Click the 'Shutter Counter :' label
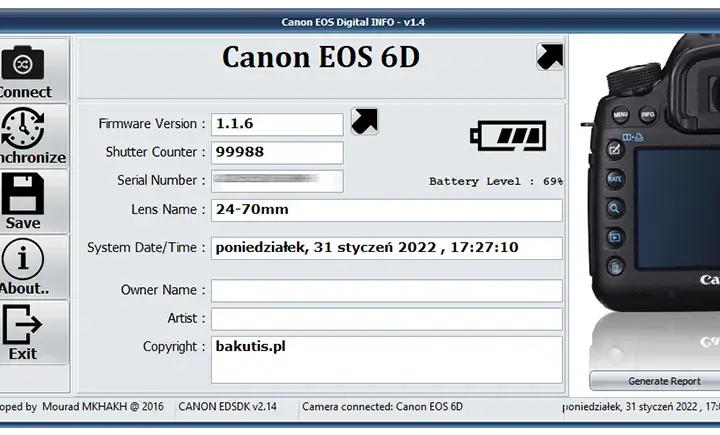Viewport: 720px width, 435px height. click(x=155, y=152)
